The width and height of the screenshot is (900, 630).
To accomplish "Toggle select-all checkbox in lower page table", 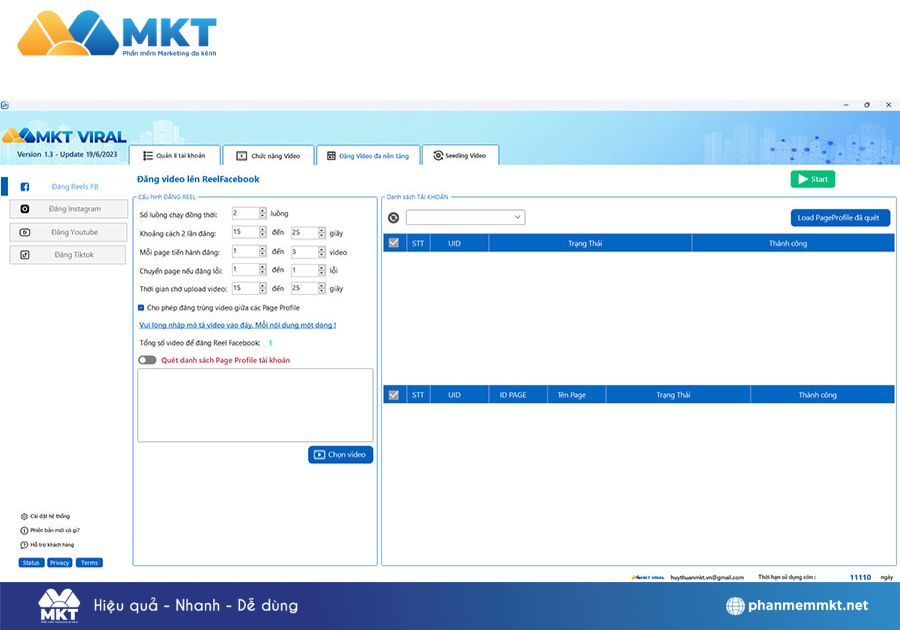I will tap(393, 395).
